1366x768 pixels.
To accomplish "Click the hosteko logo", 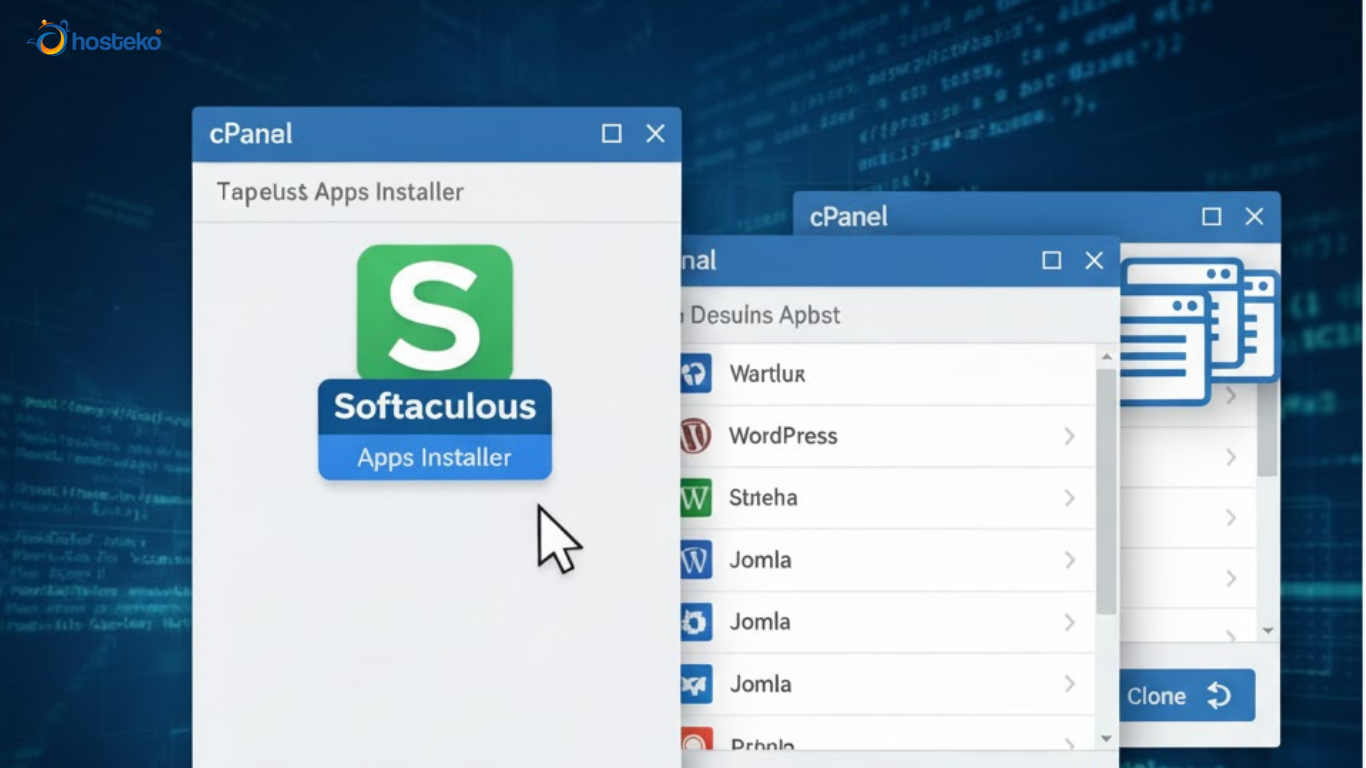I will tap(94, 39).
